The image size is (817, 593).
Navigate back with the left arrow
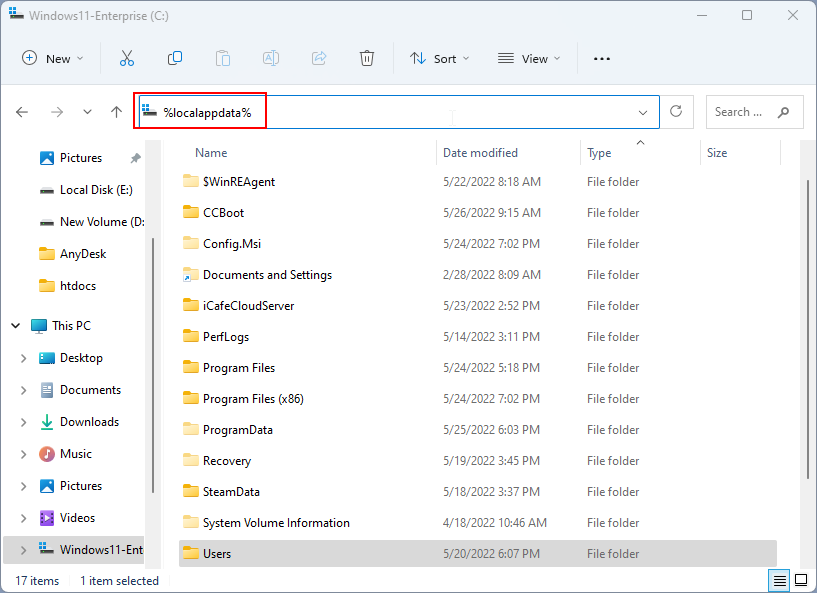pos(22,113)
